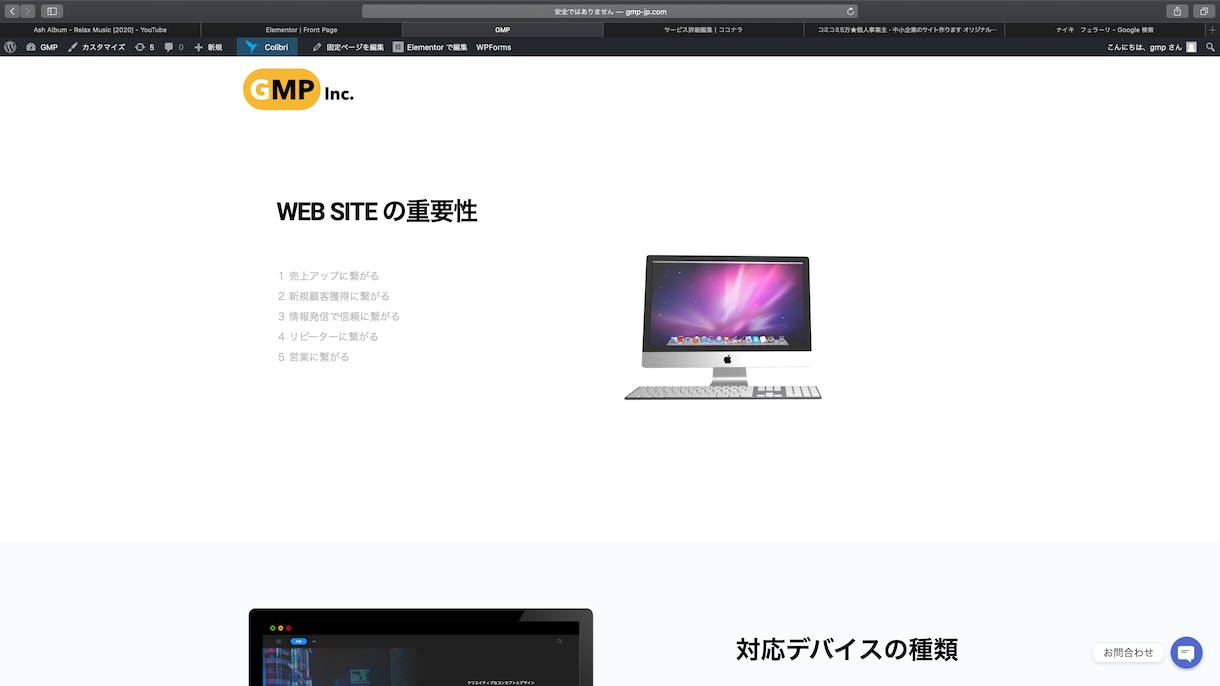Reload the page with the refresh icon

point(851,11)
